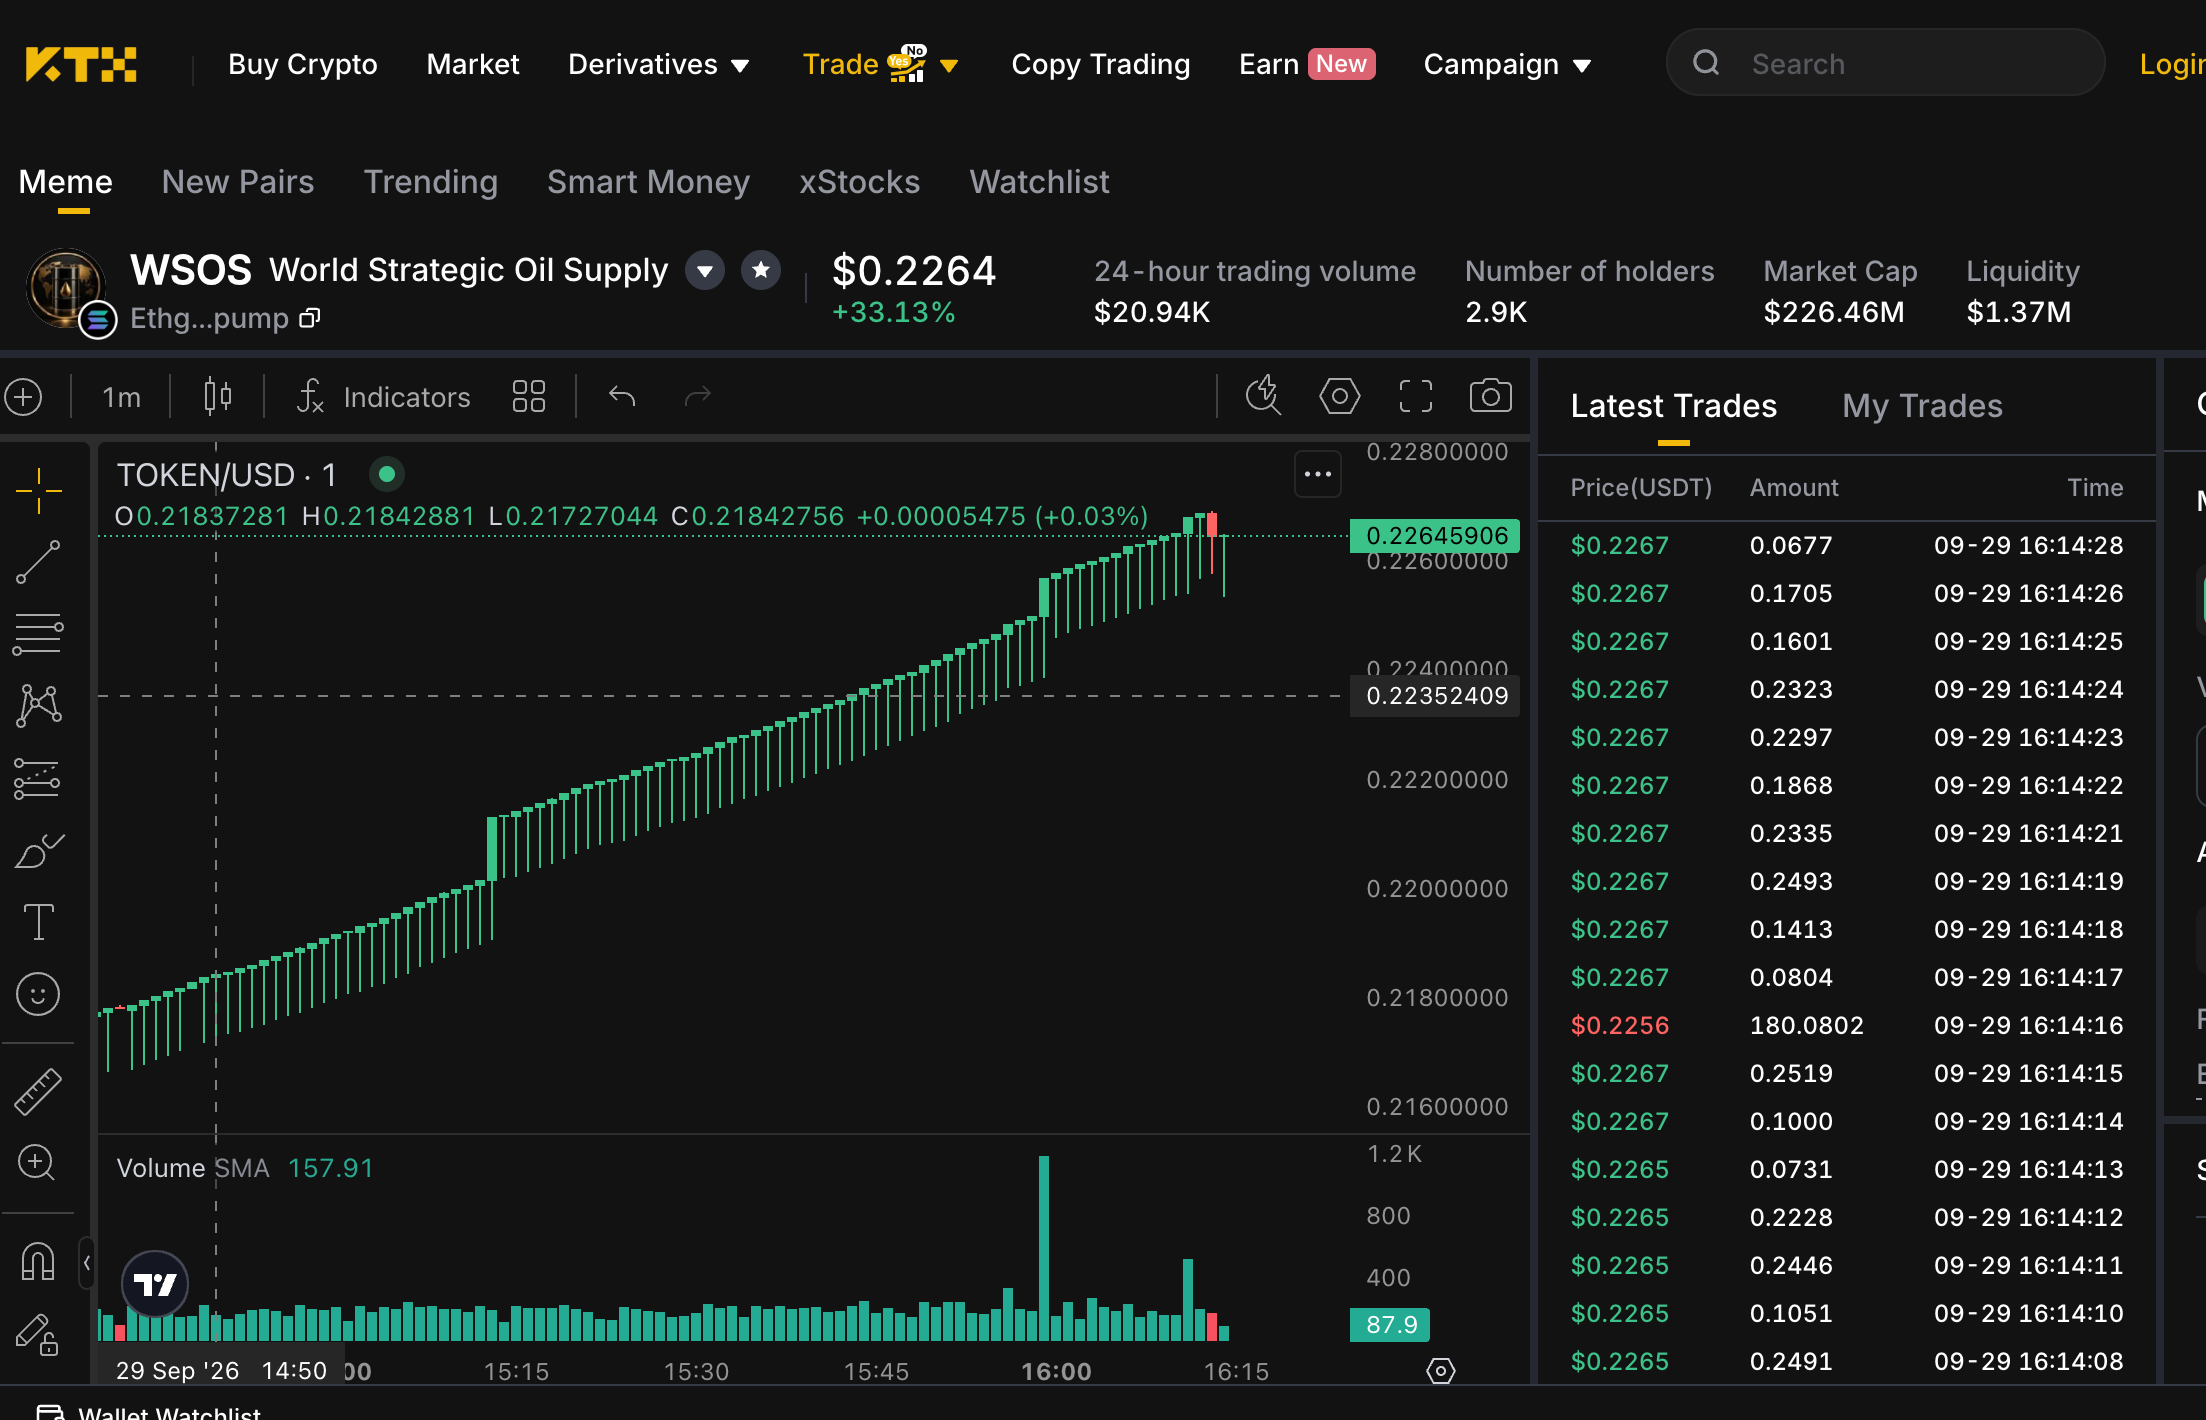2206x1420 pixels.
Task: Click the 0.22645906 current price label
Action: coord(1435,536)
